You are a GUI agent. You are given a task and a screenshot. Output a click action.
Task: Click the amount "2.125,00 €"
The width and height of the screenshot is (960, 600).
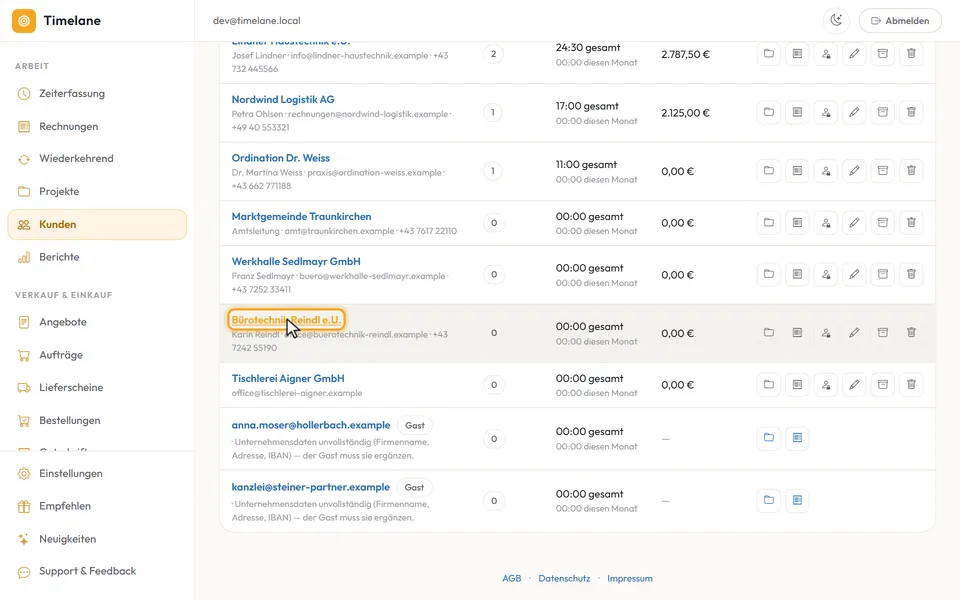(685, 113)
